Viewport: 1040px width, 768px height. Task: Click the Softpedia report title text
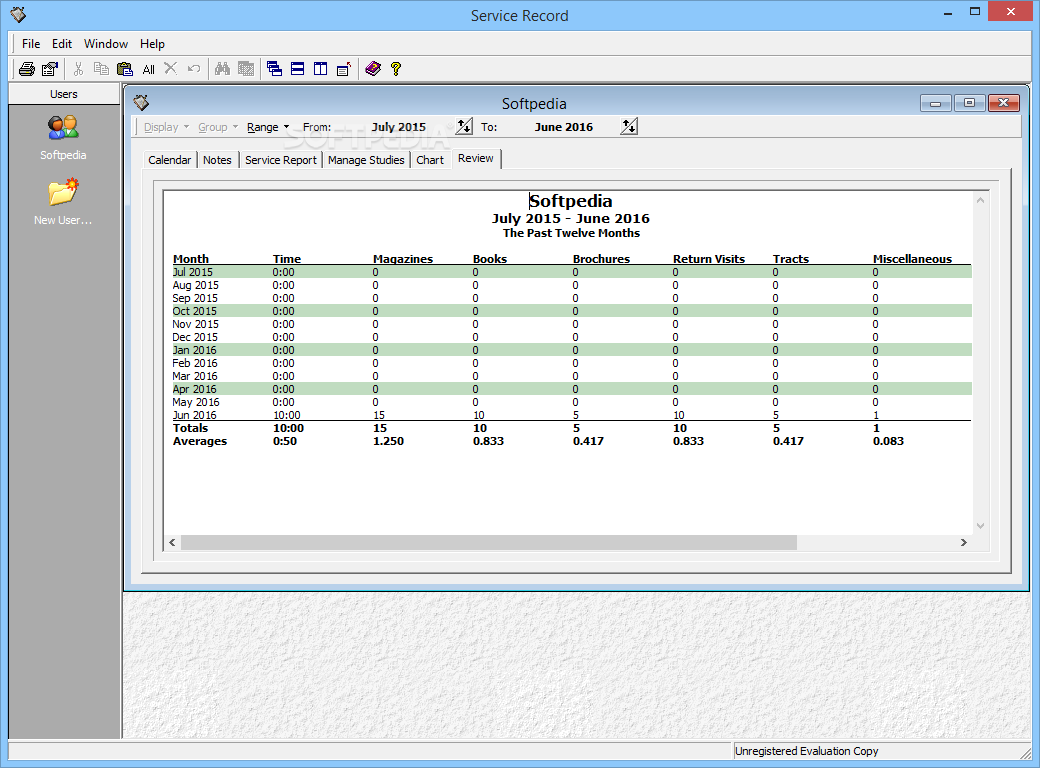[570, 201]
